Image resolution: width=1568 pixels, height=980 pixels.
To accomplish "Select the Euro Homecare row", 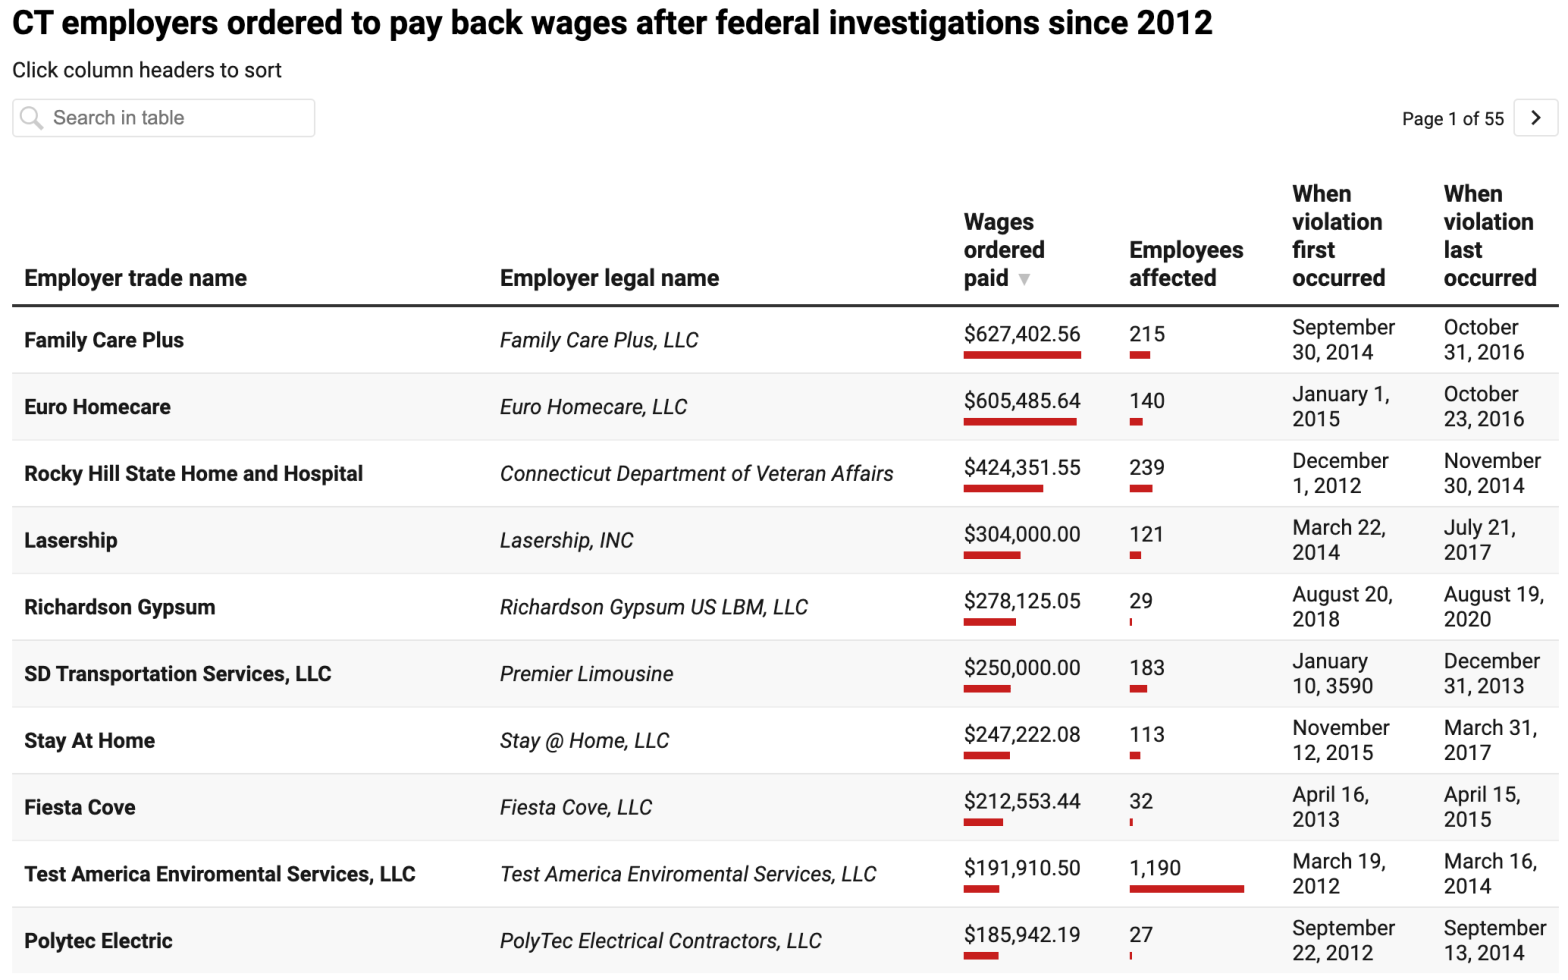I will 97,407.
